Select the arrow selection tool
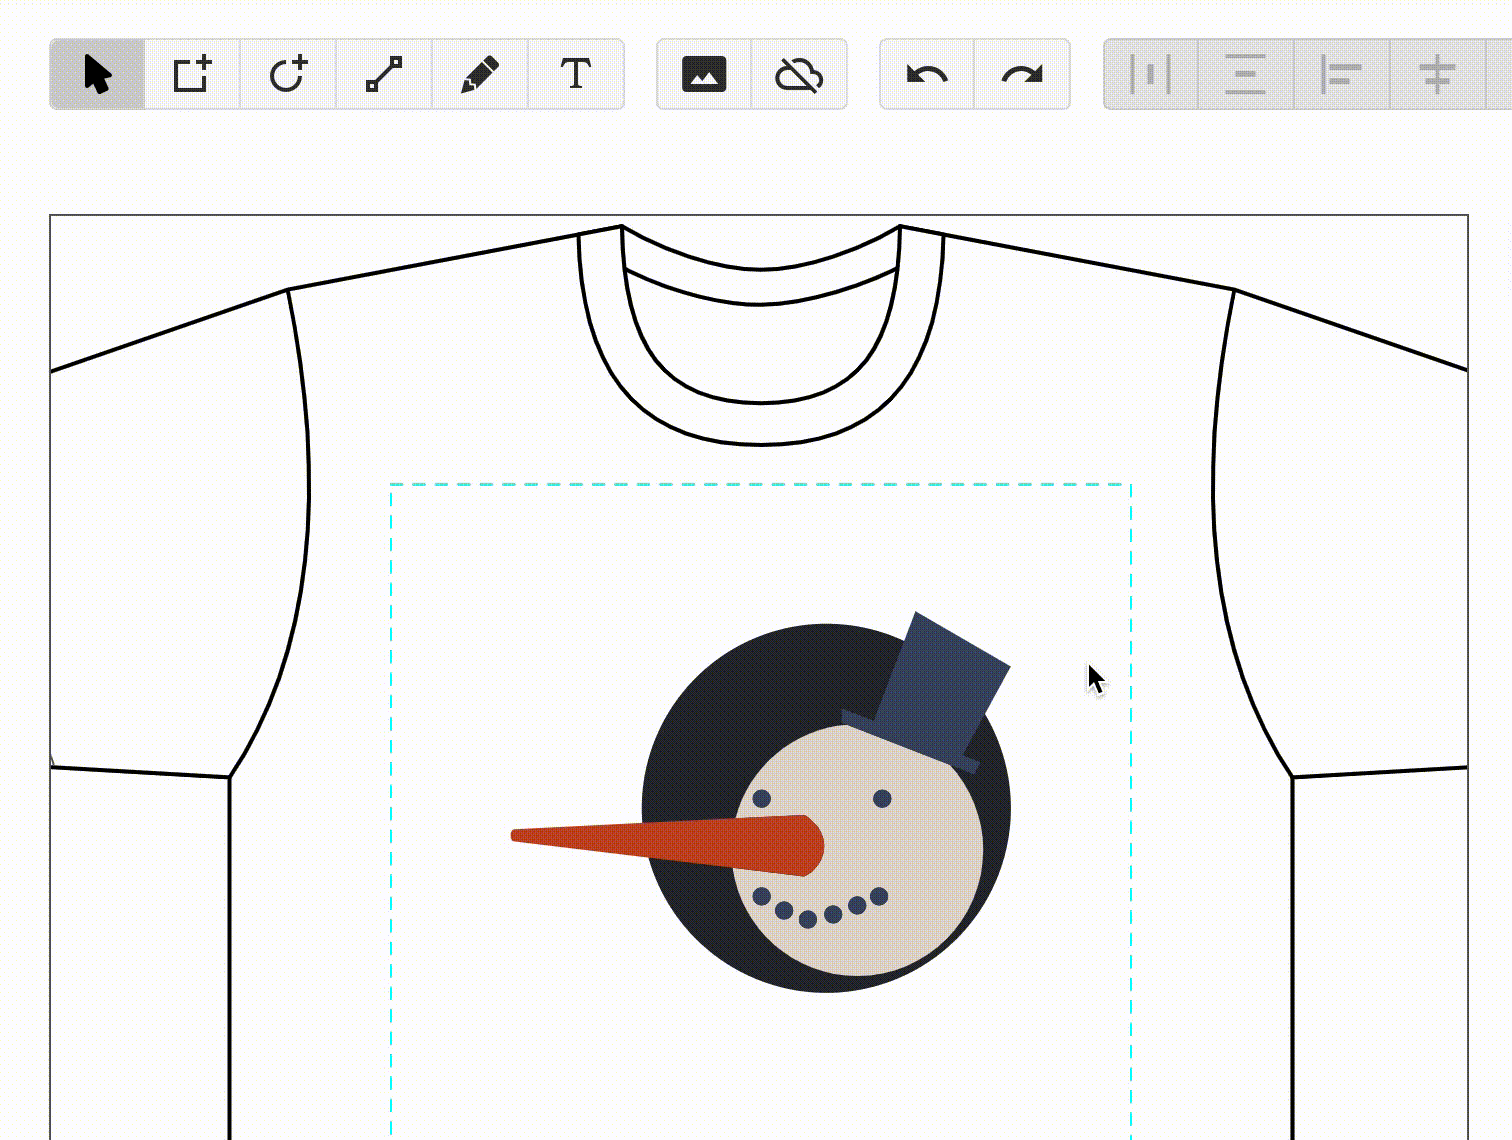1512x1140 pixels. click(97, 75)
